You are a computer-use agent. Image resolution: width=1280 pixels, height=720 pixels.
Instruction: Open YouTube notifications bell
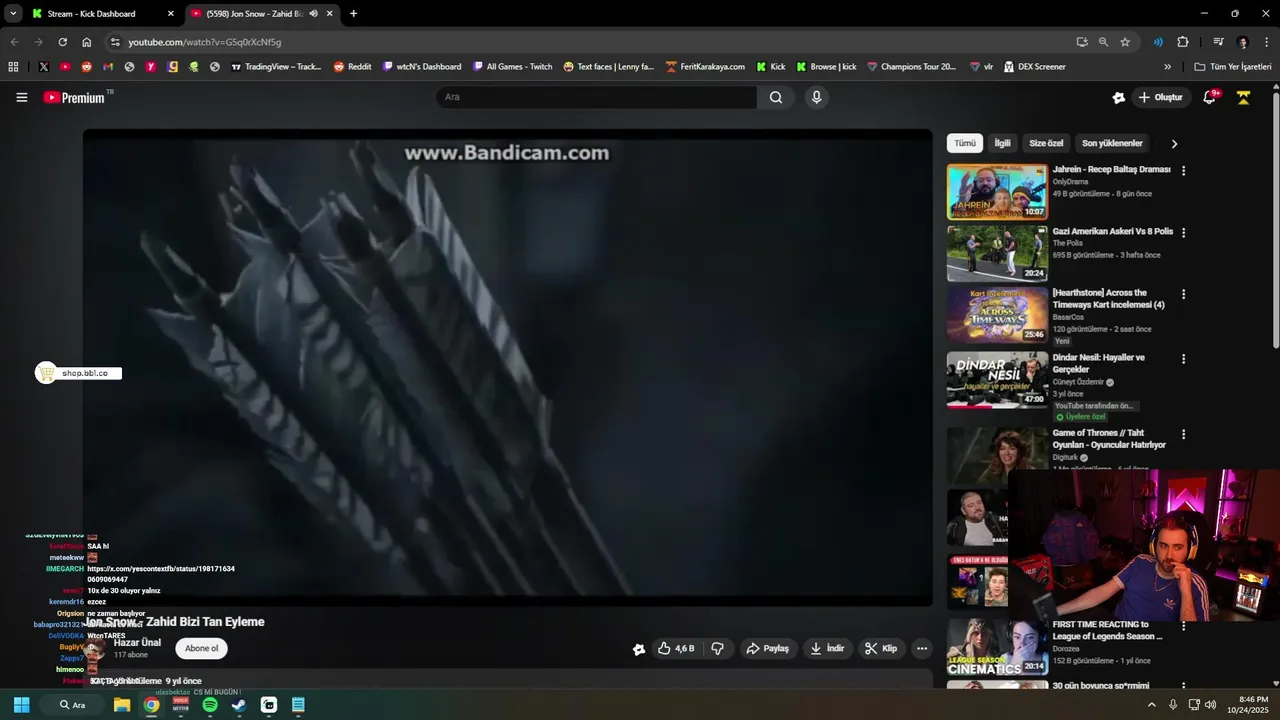[x=1209, y=97]
